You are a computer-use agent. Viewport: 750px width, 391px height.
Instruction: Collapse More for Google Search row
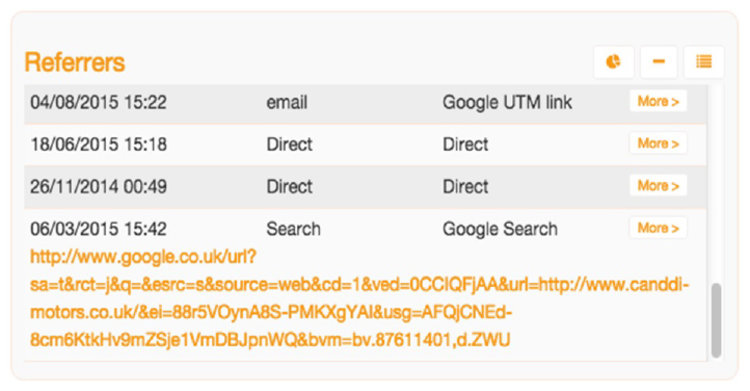(x=658, y=228)
